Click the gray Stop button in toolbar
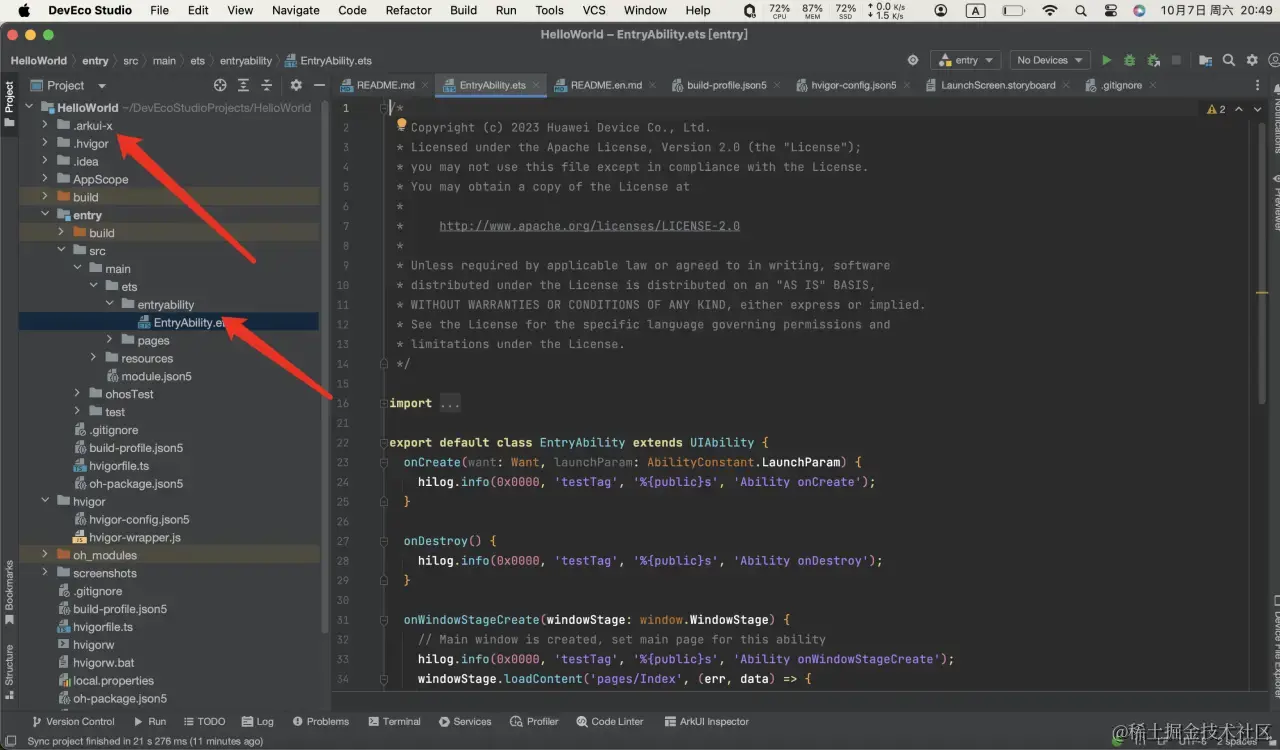Image resolution: width=1280 pixels, height=750 pixels. [x=1177, y=60]
